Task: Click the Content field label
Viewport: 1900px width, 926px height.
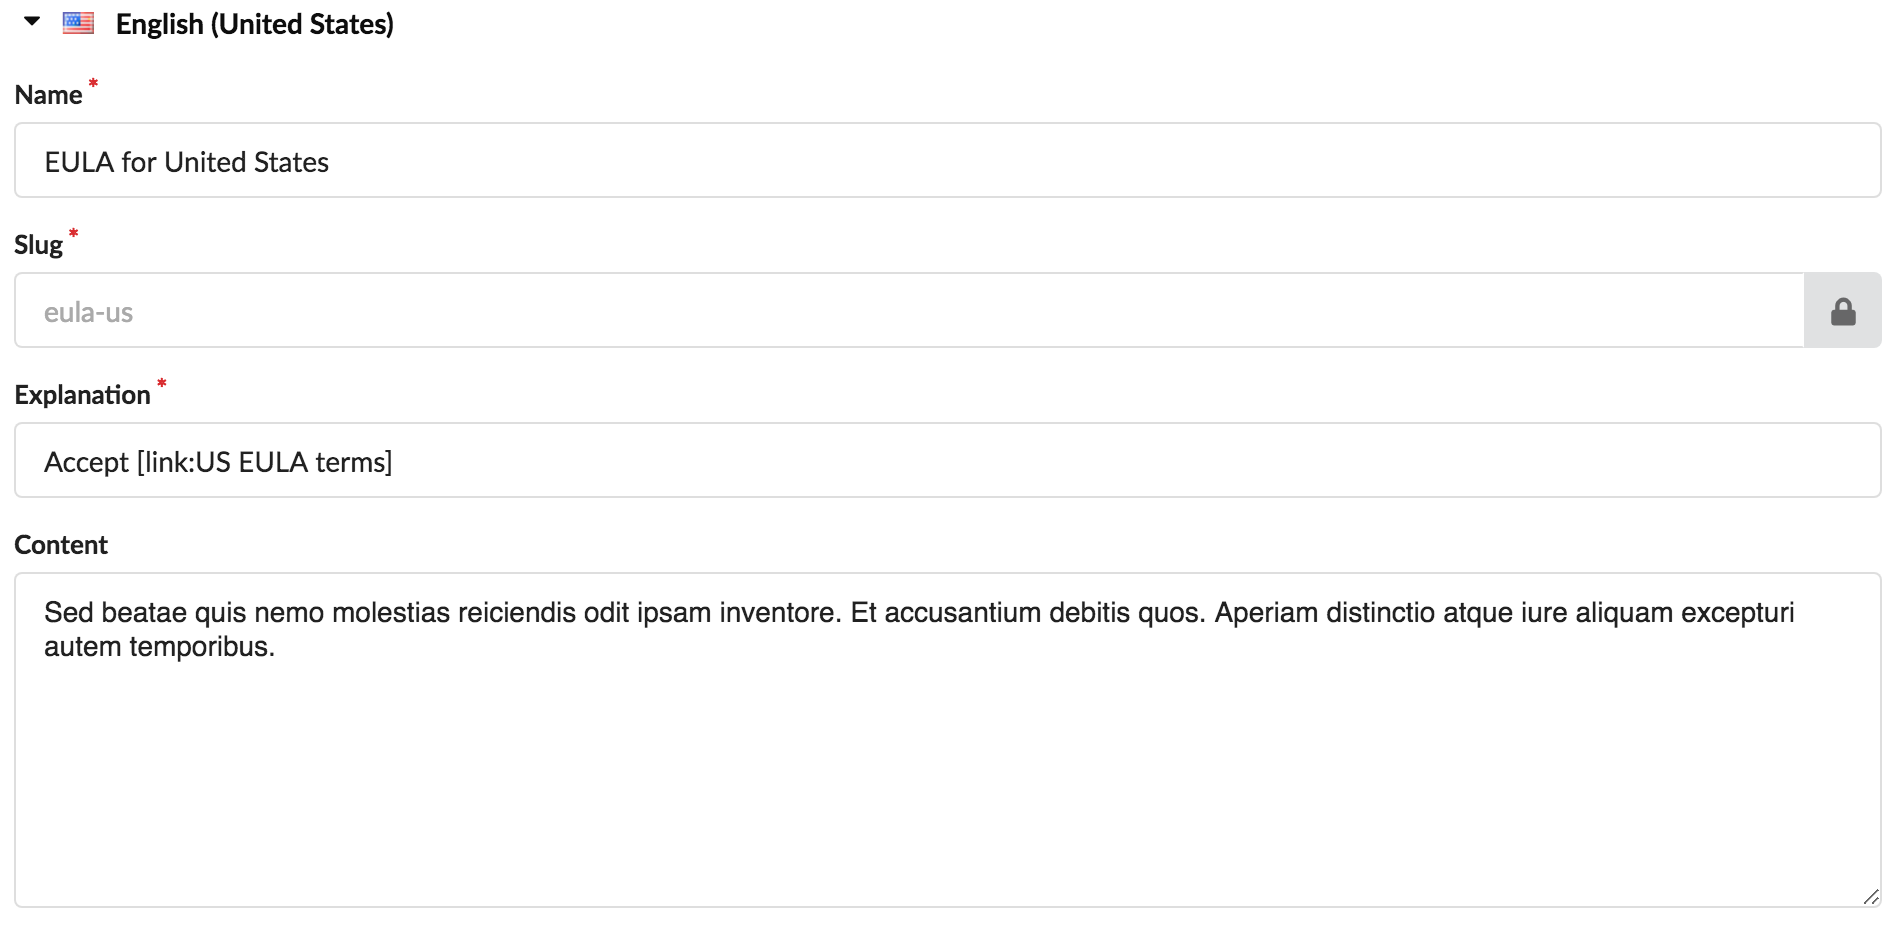Action: click(x=61, y=545)
